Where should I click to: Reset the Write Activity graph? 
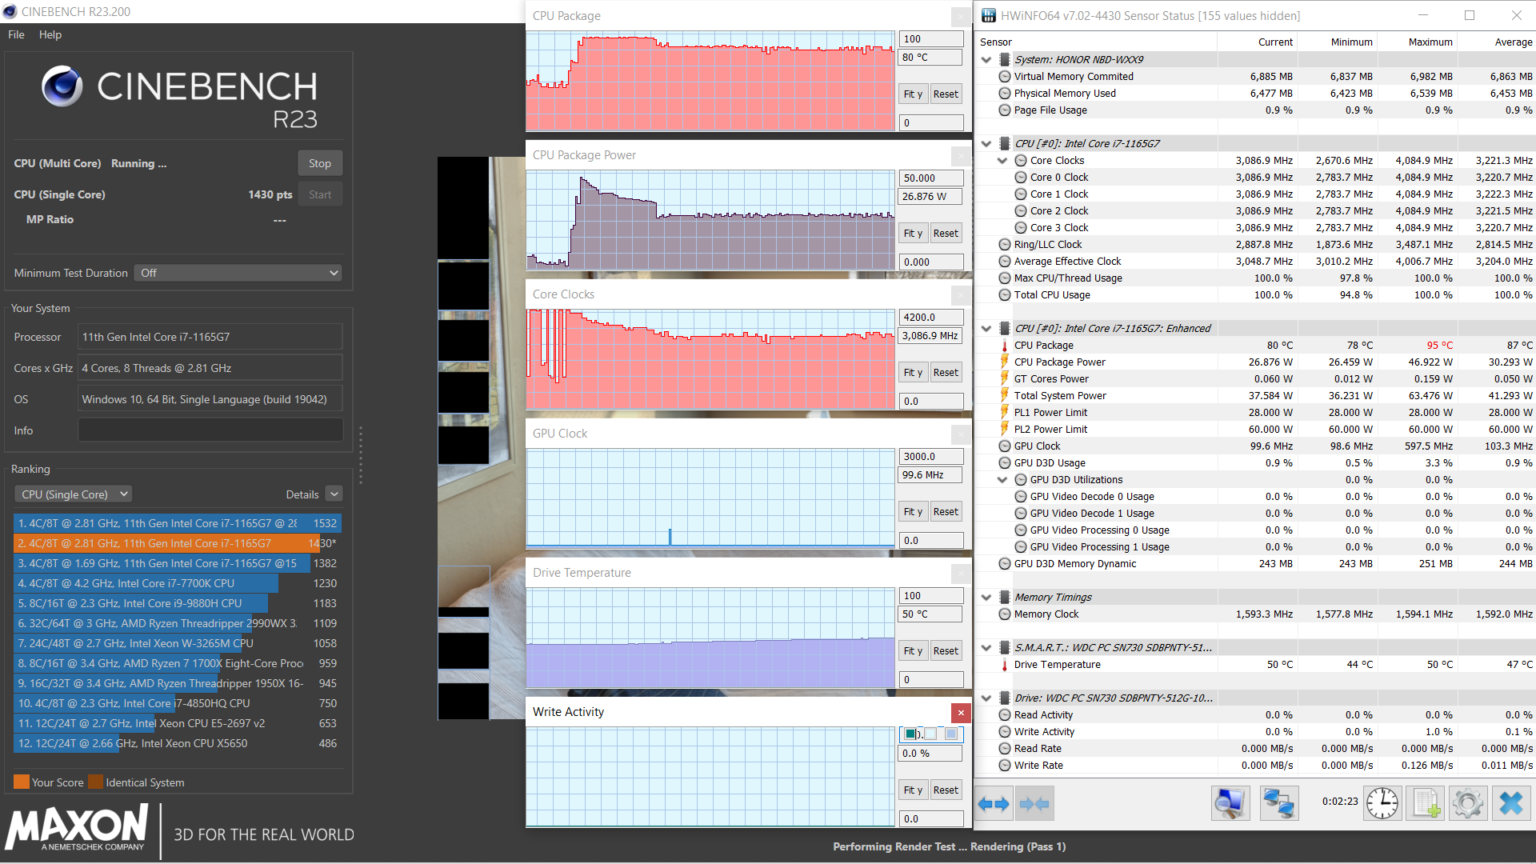(945, 790)
